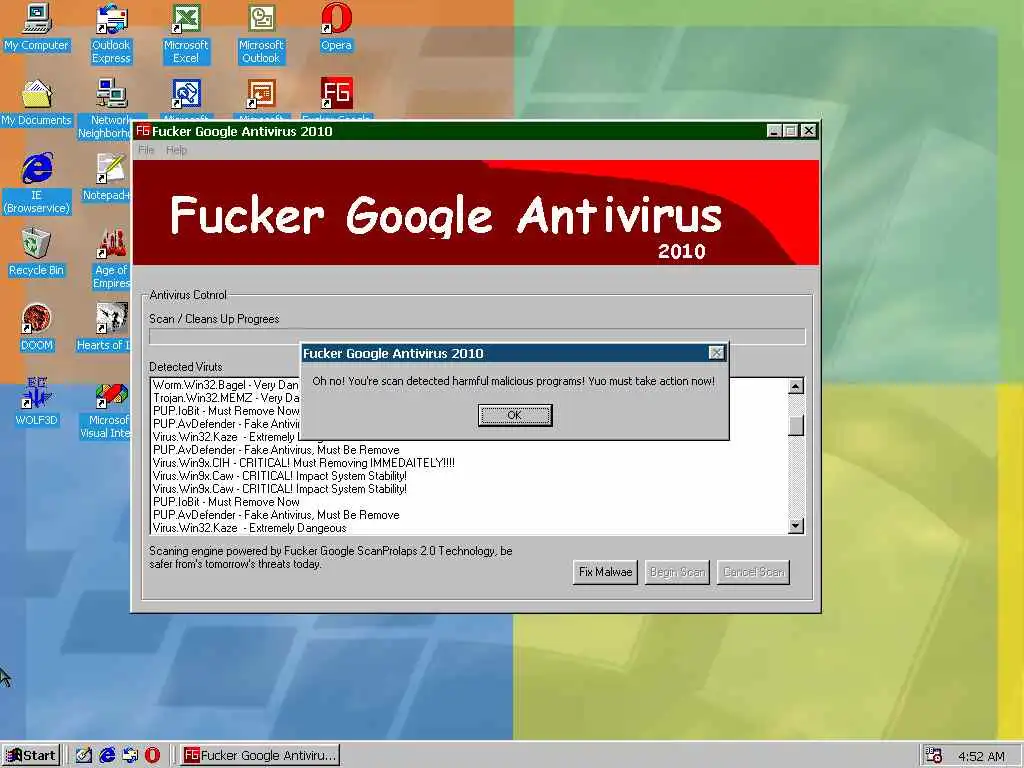Viewport: 1024px width, 768px height.
Task: Maximize the antivirus main window
Action: click(790, 131)
